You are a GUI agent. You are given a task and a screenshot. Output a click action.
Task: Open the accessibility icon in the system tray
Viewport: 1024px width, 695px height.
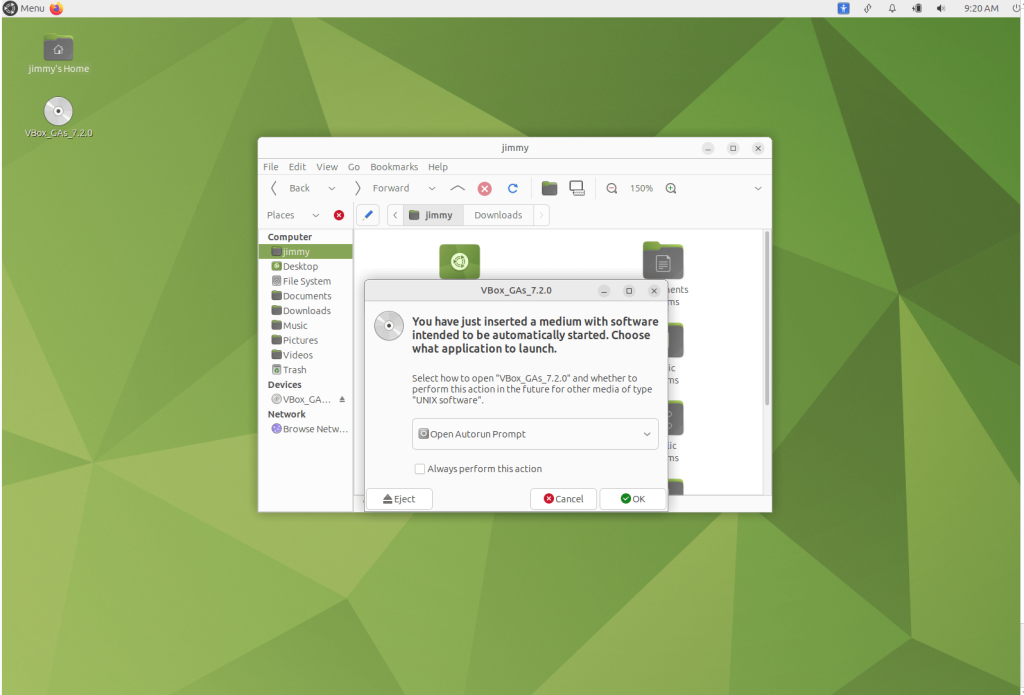tap(844, 8)
